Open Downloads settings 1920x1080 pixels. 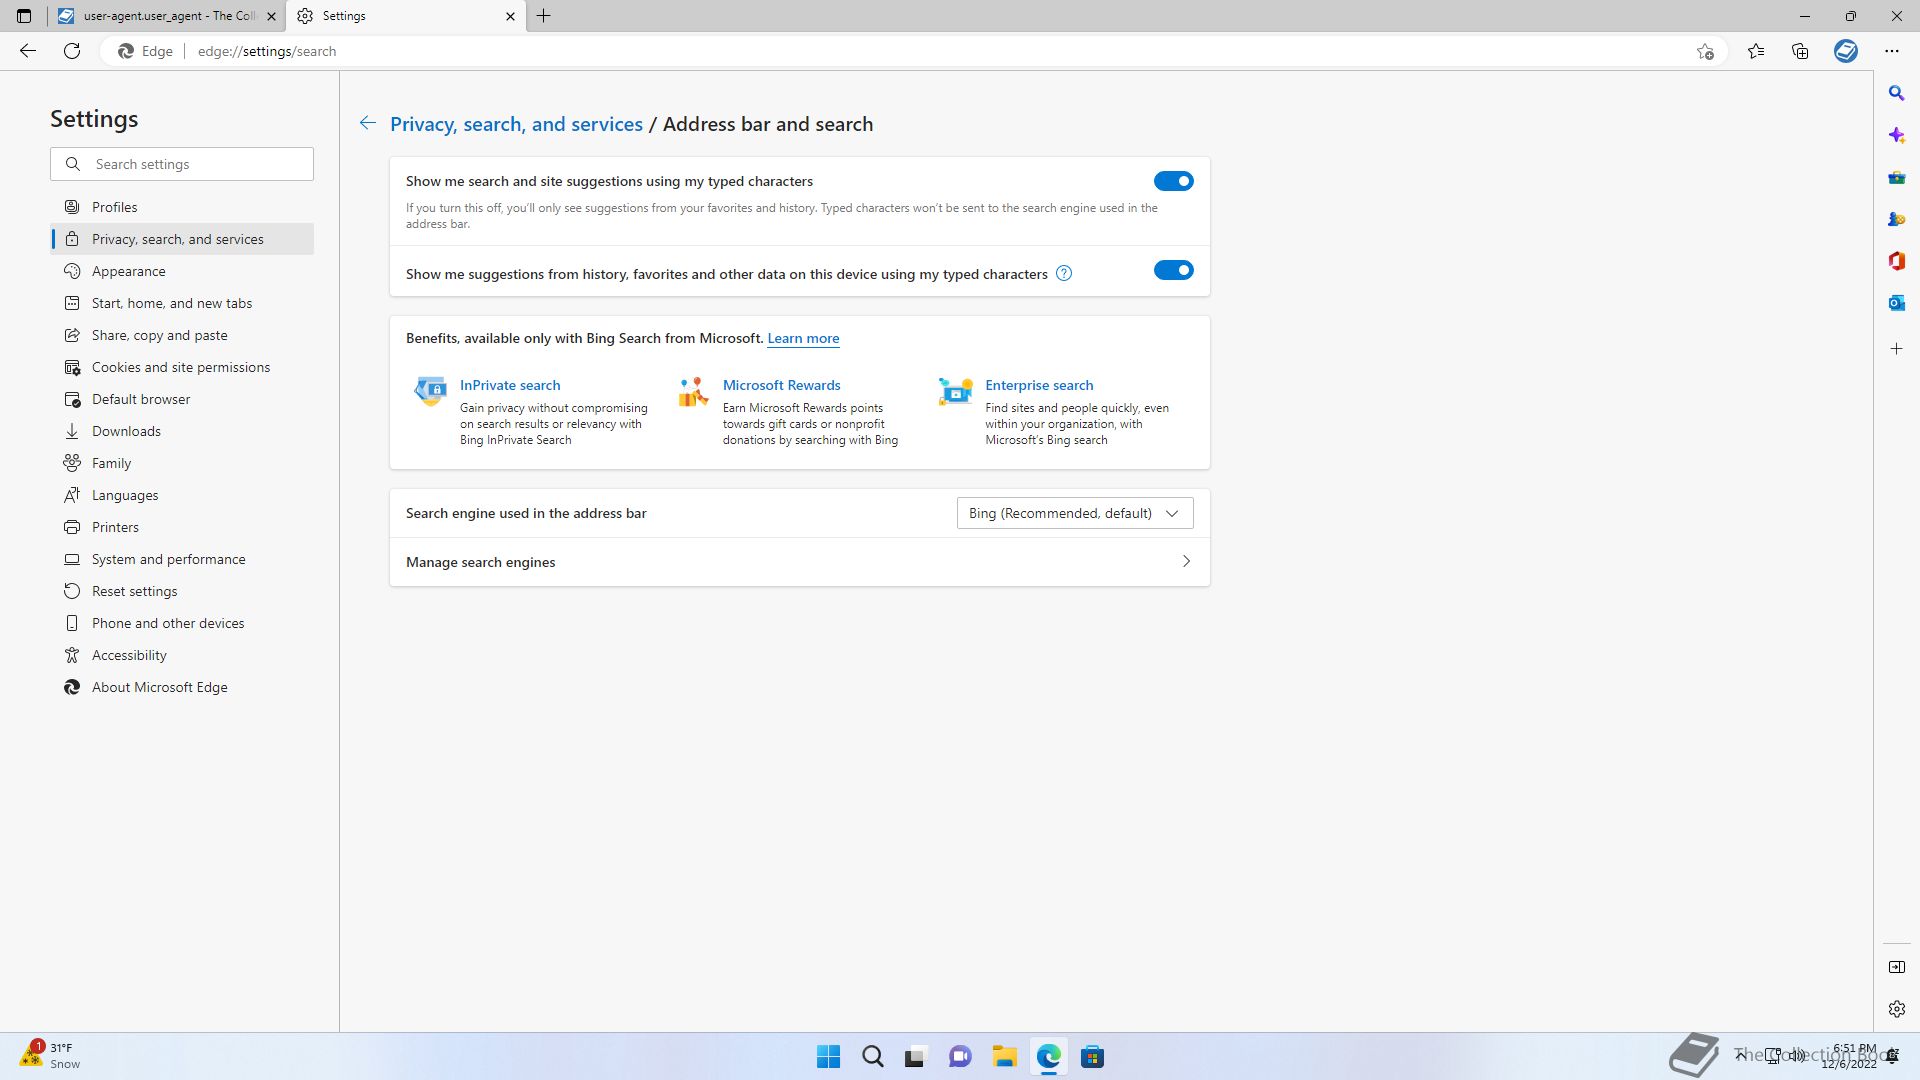(x=182, y=431)
